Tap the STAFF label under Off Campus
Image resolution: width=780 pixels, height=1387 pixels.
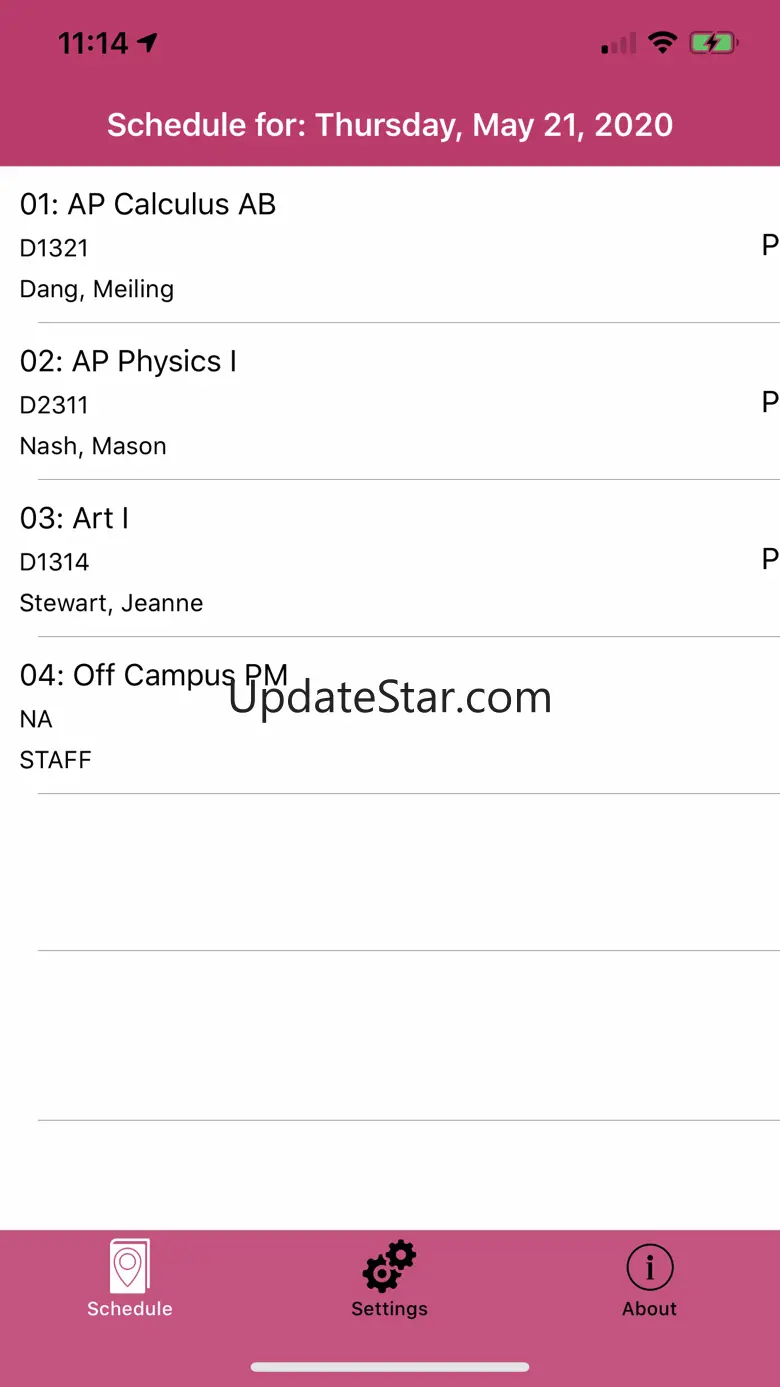coord(55,760)
